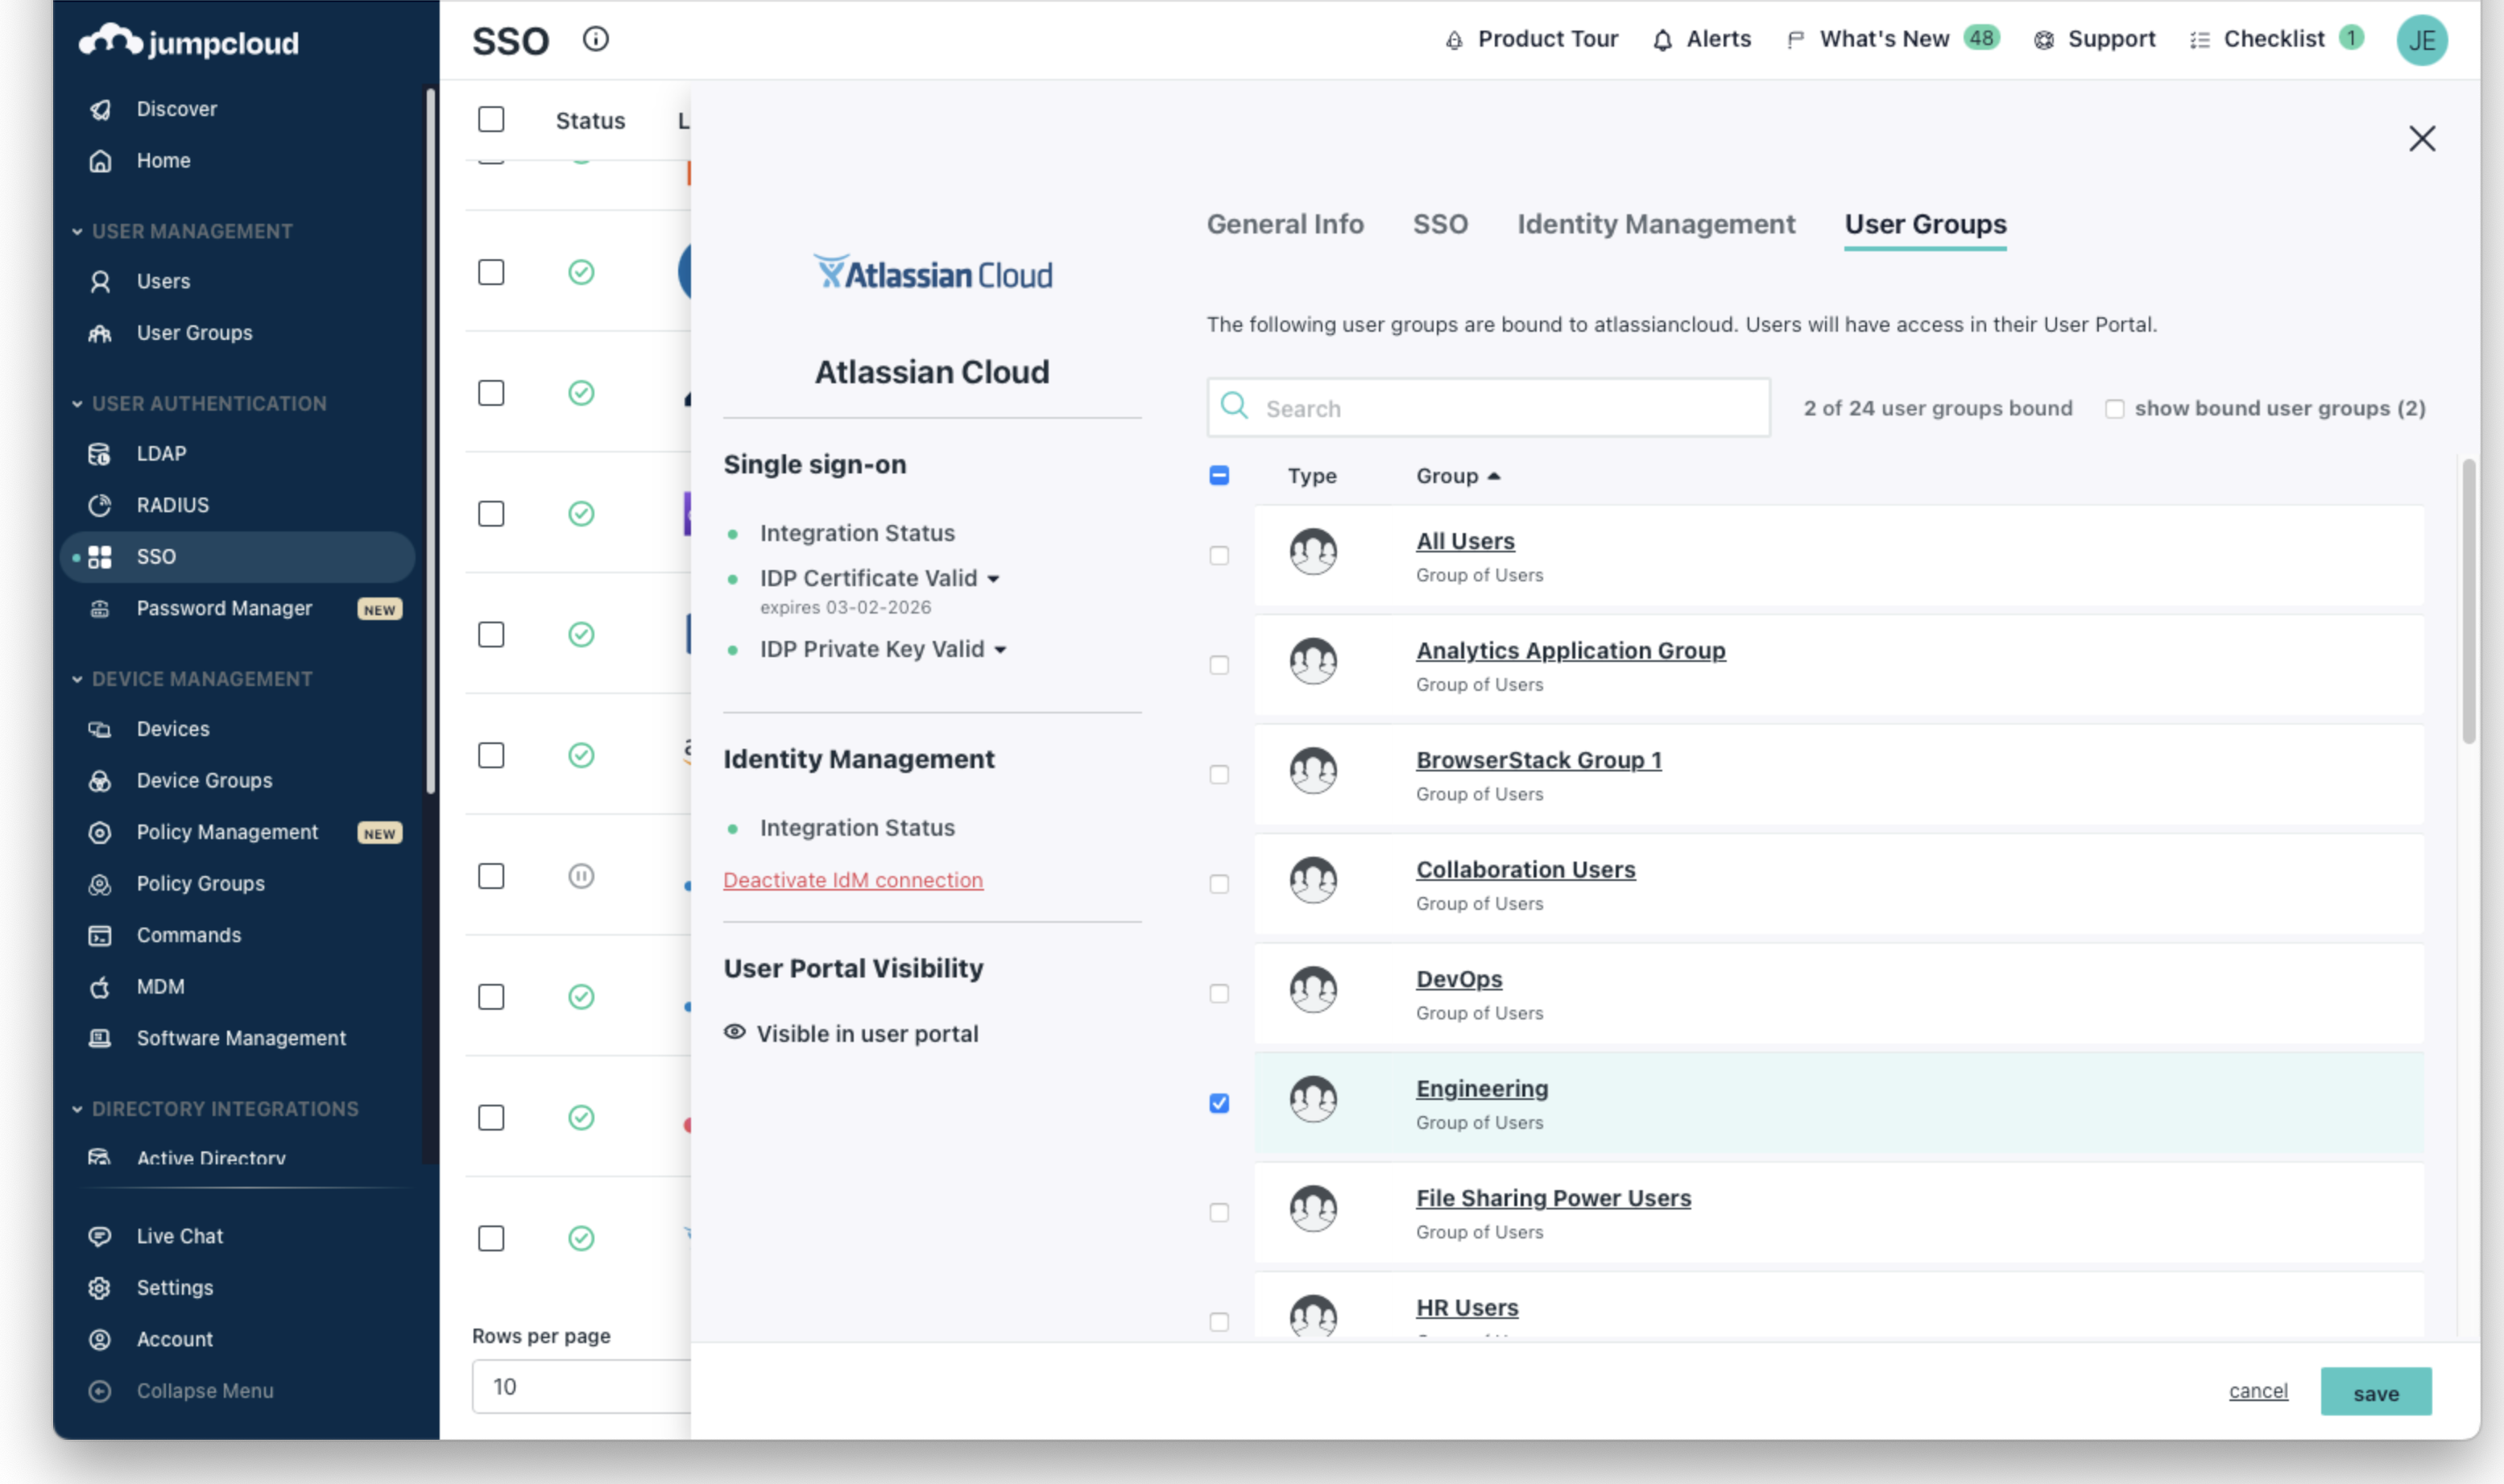The height and width of the screenshot is (1484, 2504).
Task: Click the Settings gear icon
Action: tap(99, 1288)
